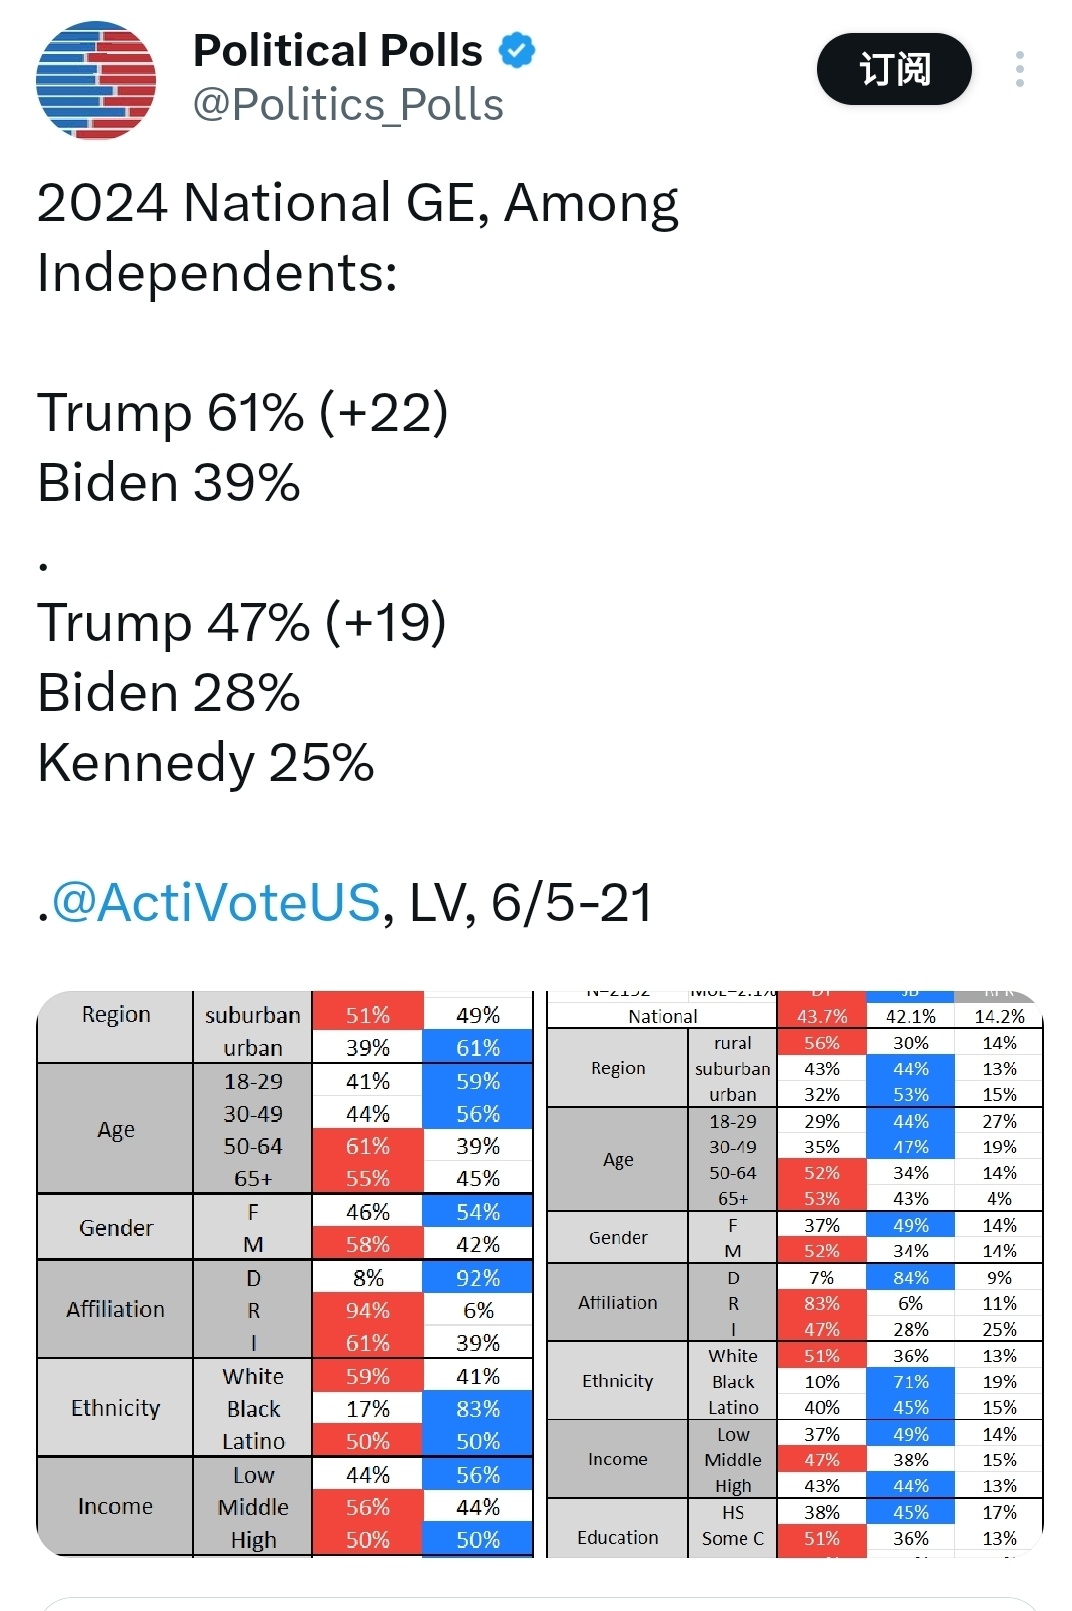
Task: Click the "Biden 39%" line
Action: (x=169, y=483)
